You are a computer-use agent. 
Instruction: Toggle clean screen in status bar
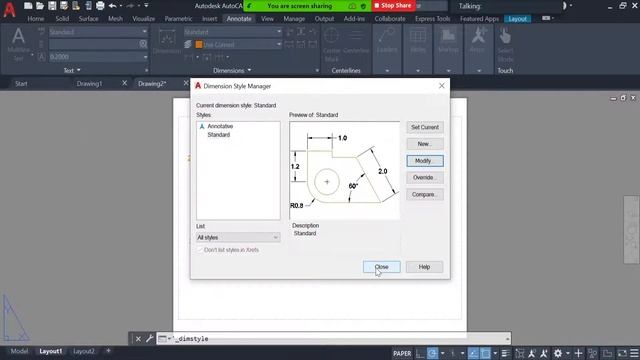click(x=622, y=353)
